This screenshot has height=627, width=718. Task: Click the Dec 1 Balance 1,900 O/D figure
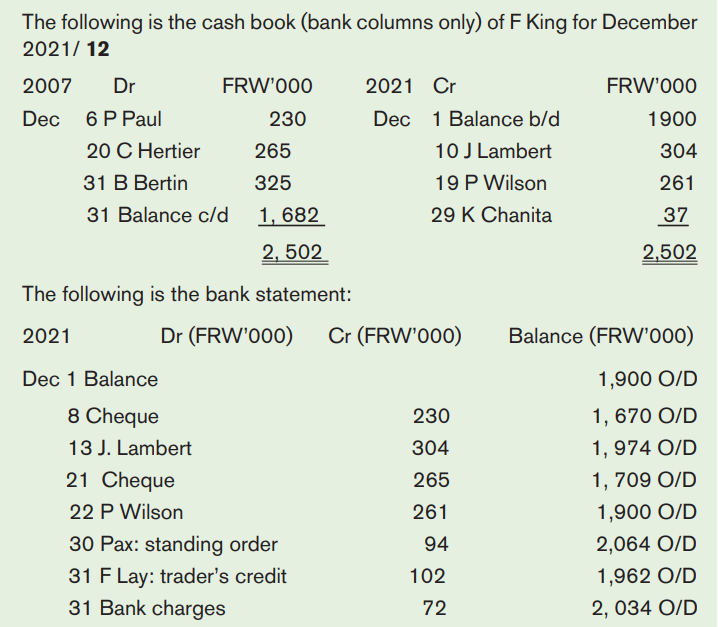pyautogui.click(x=647, y=379)
